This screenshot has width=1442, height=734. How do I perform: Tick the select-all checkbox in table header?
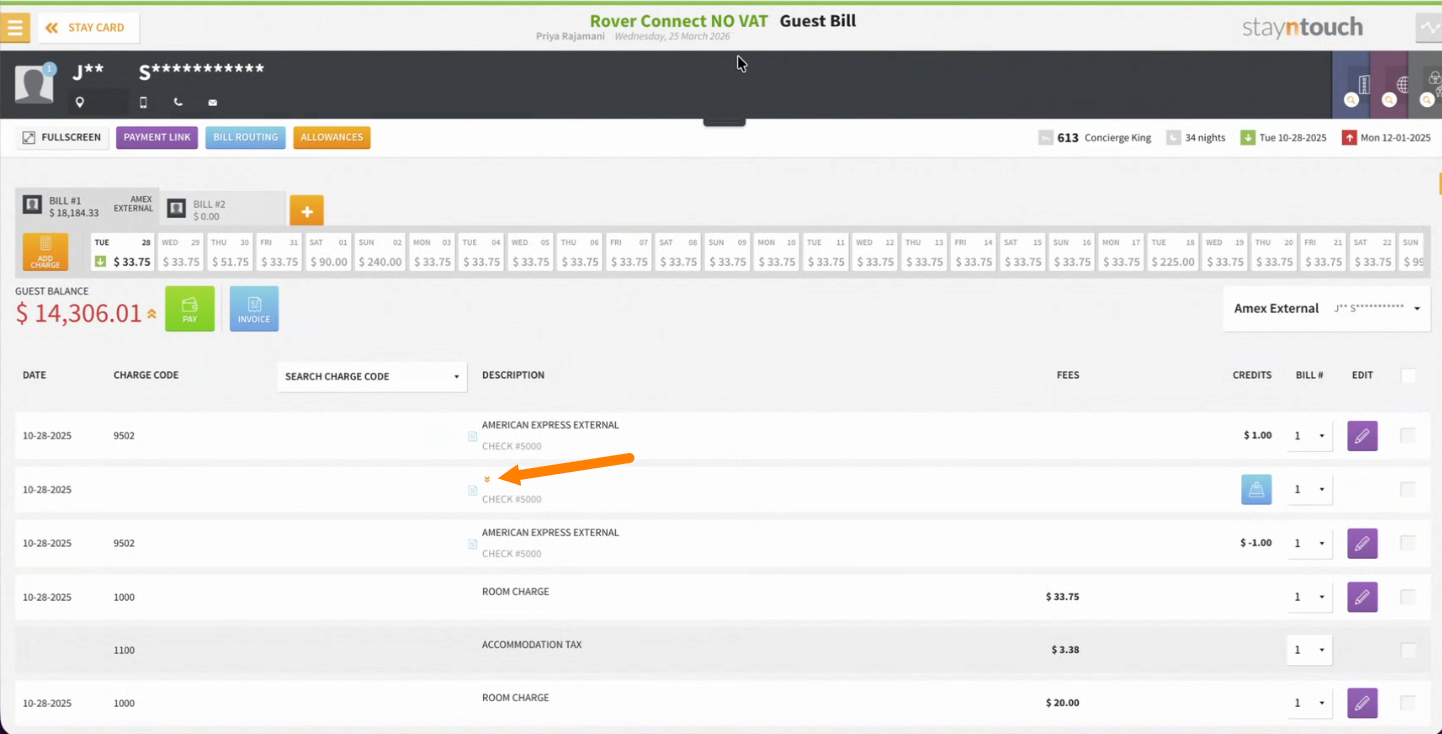pos(1408,376)
